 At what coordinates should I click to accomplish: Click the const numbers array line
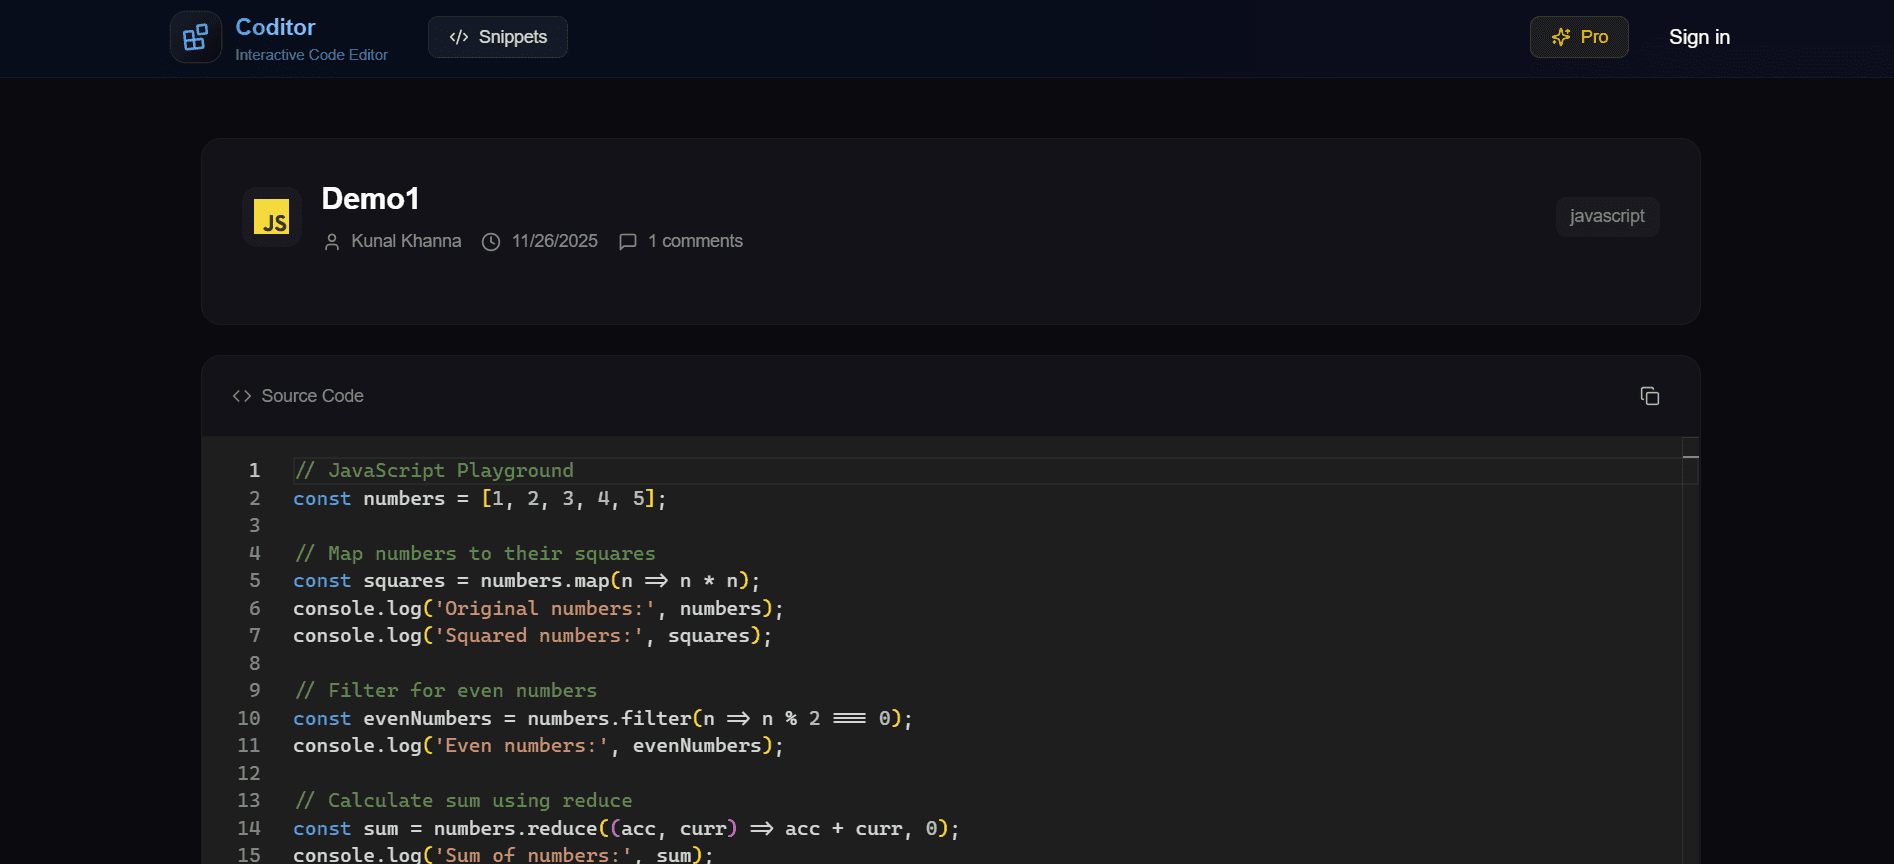(480, 498)
